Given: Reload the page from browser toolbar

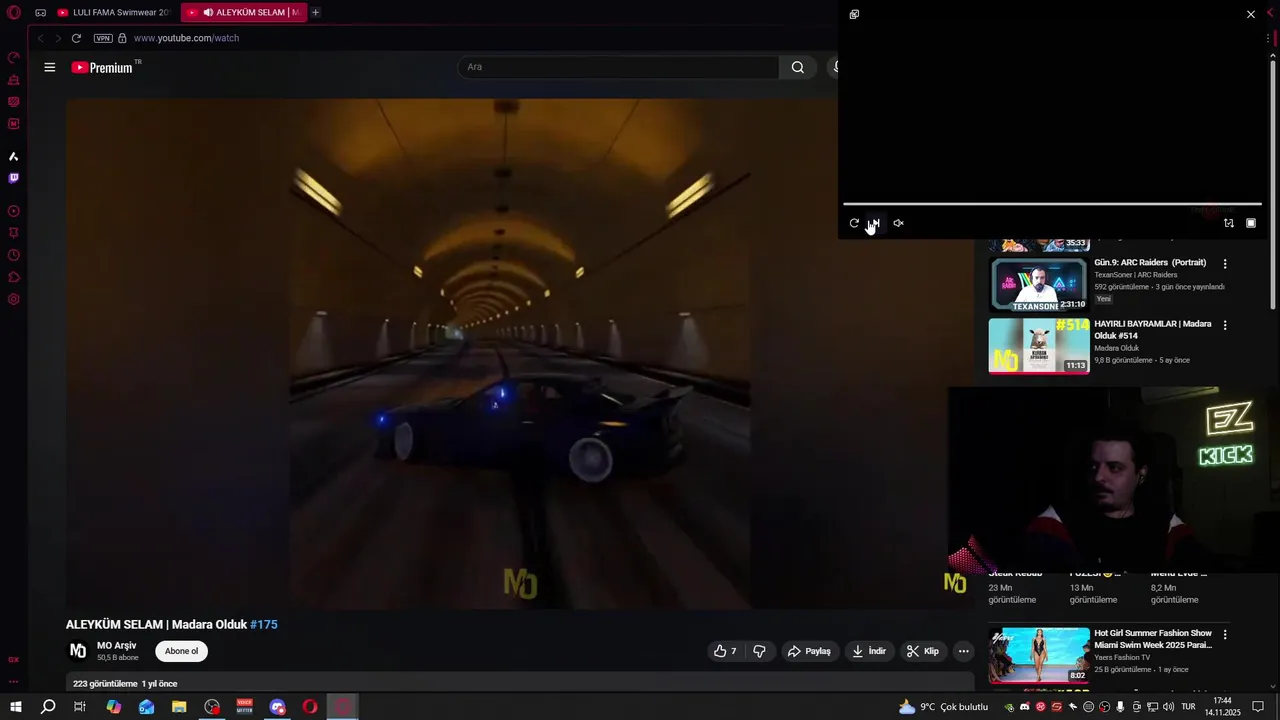Looking at the screenshot, I should click(76, 38).
